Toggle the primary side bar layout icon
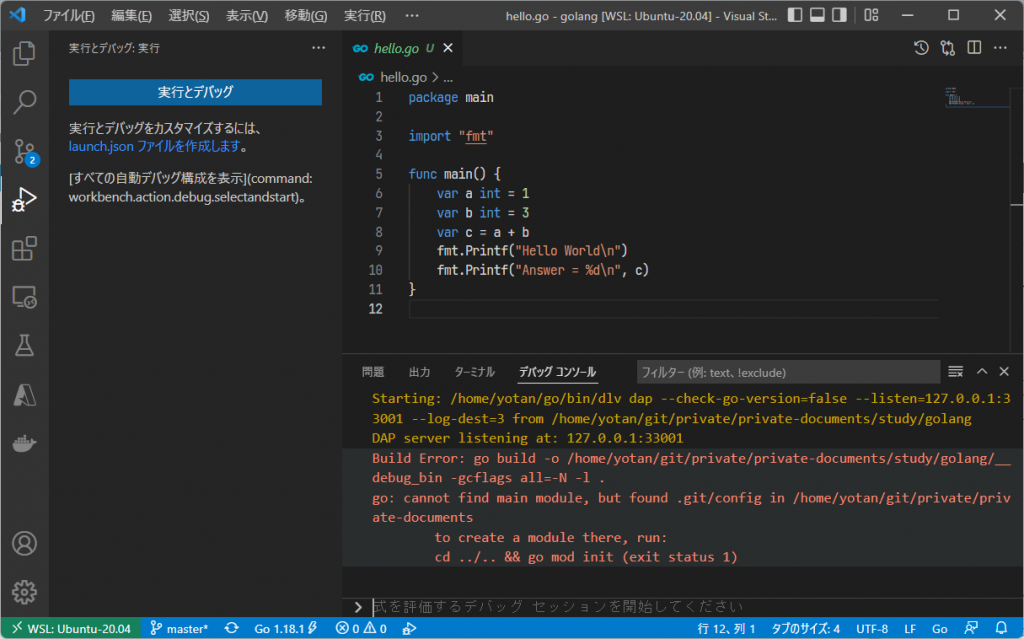This screenshot has width=1024, height=639. tap(795, 15)
